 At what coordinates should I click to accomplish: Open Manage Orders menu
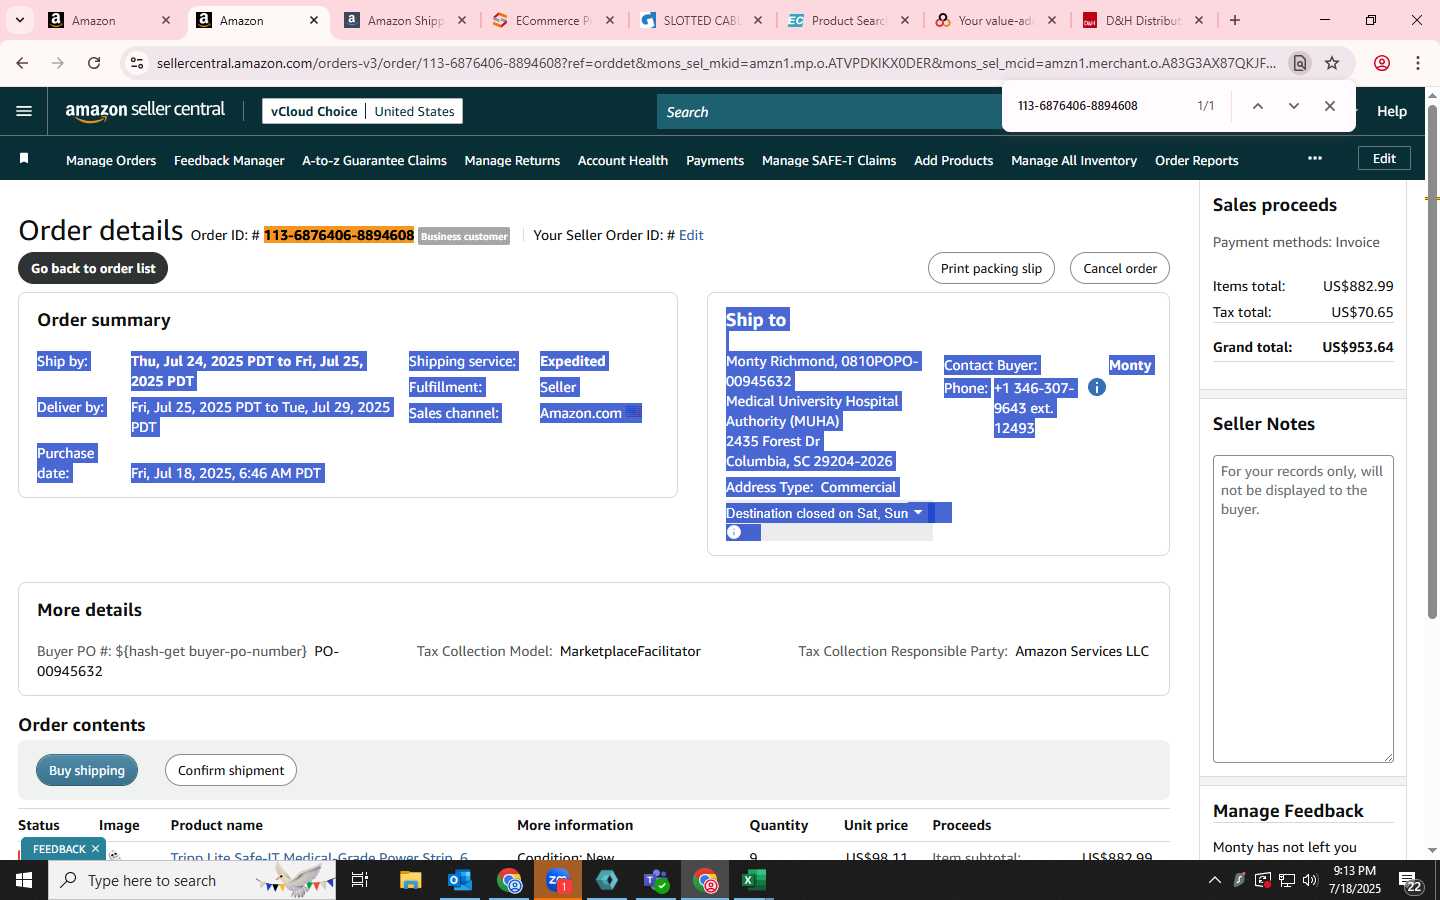tap(111, 160)
